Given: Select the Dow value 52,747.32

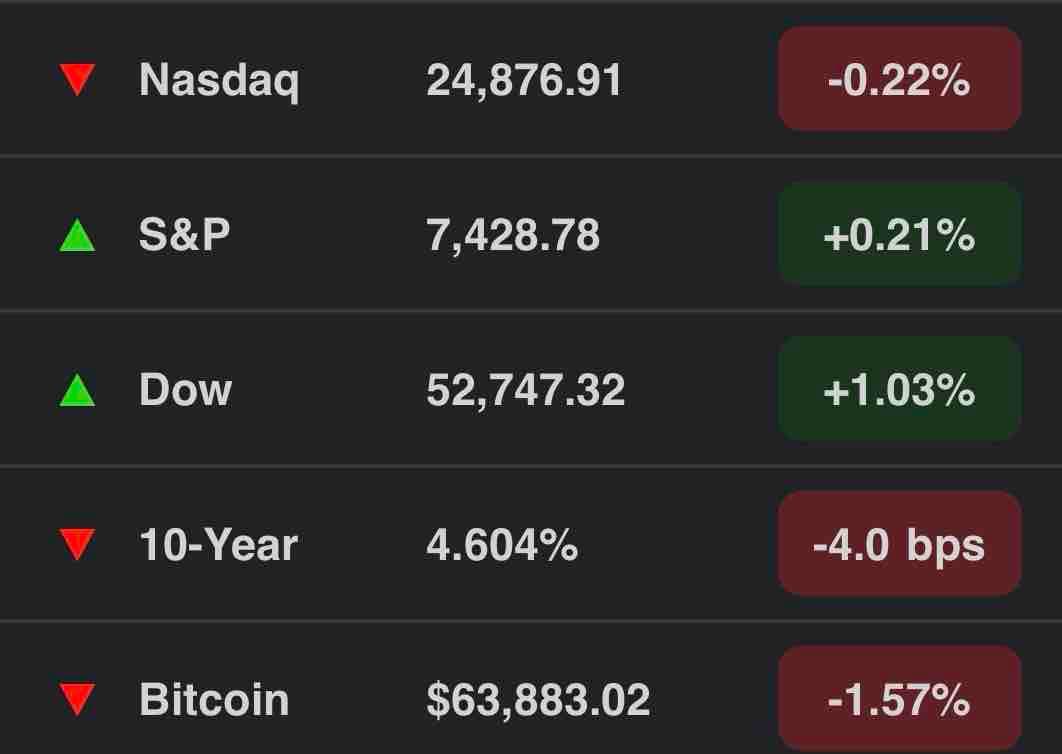Looking at the screenshot, I should 526,390.
